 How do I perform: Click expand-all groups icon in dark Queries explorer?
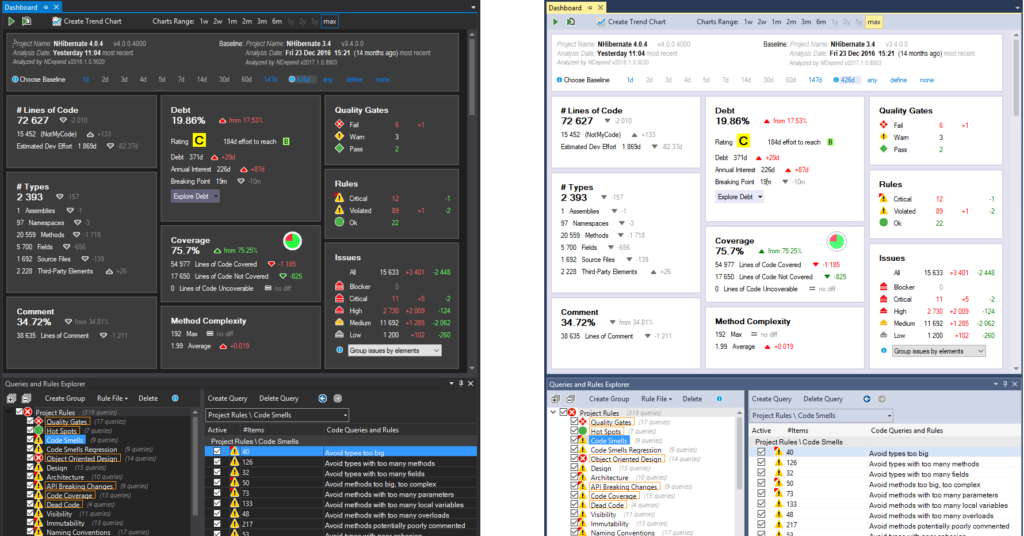click(11, 398)
